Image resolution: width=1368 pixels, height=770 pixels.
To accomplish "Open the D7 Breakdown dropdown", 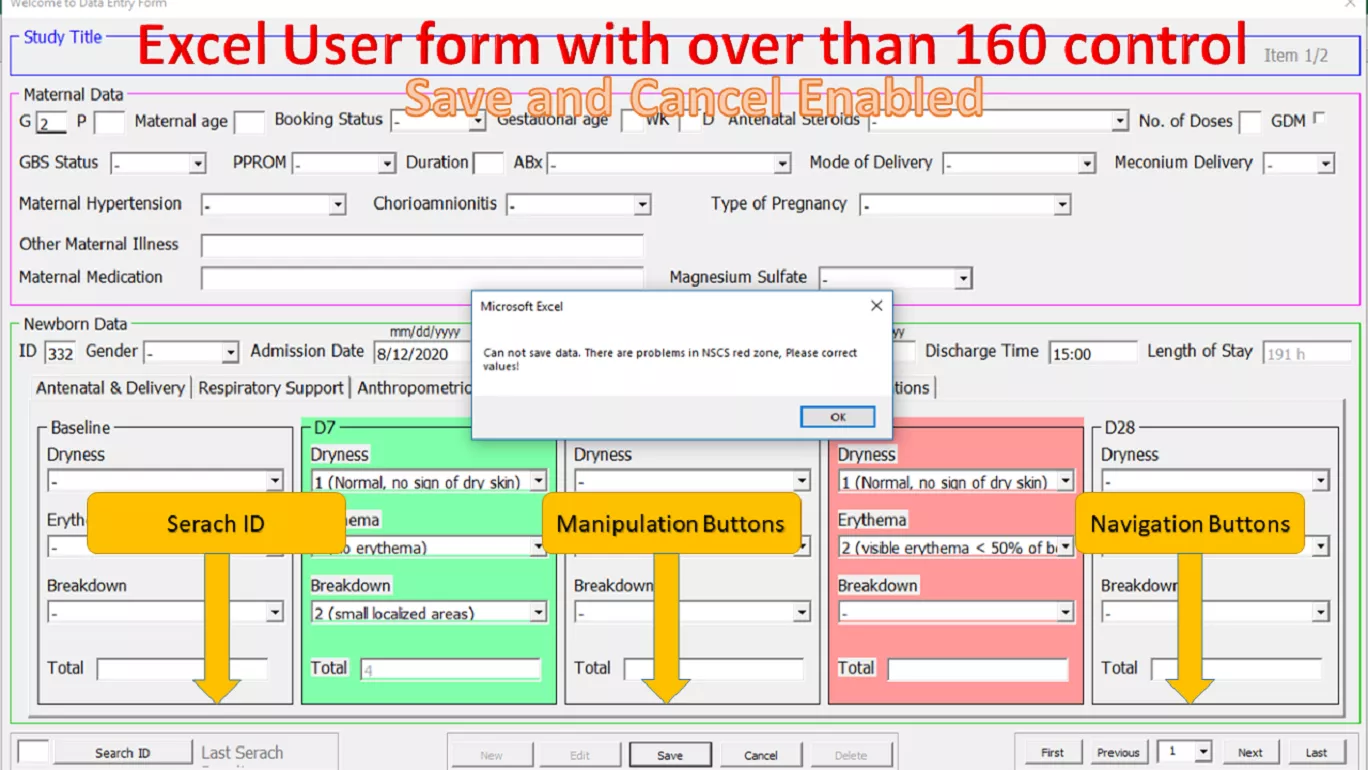I will [x=538, y=613].
